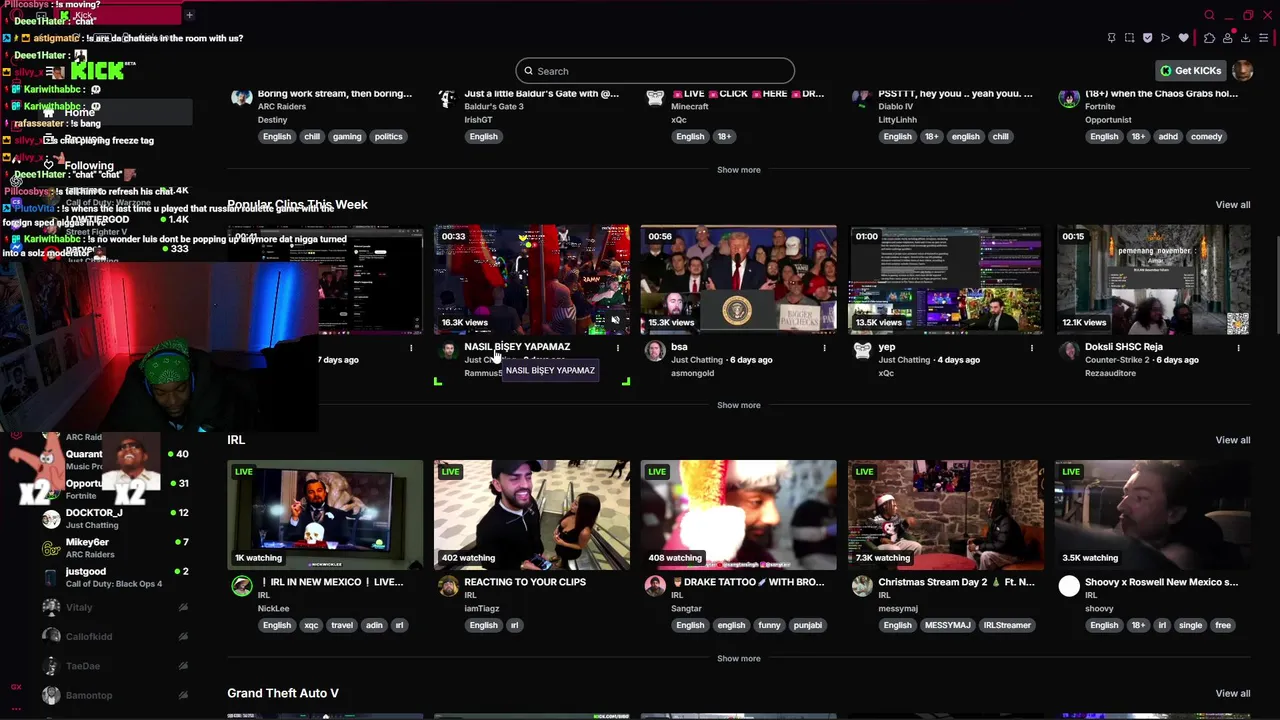Viewport: 1280px width, 720px height.
Task: Select the gaming tag
Action: tap(347, 137)
